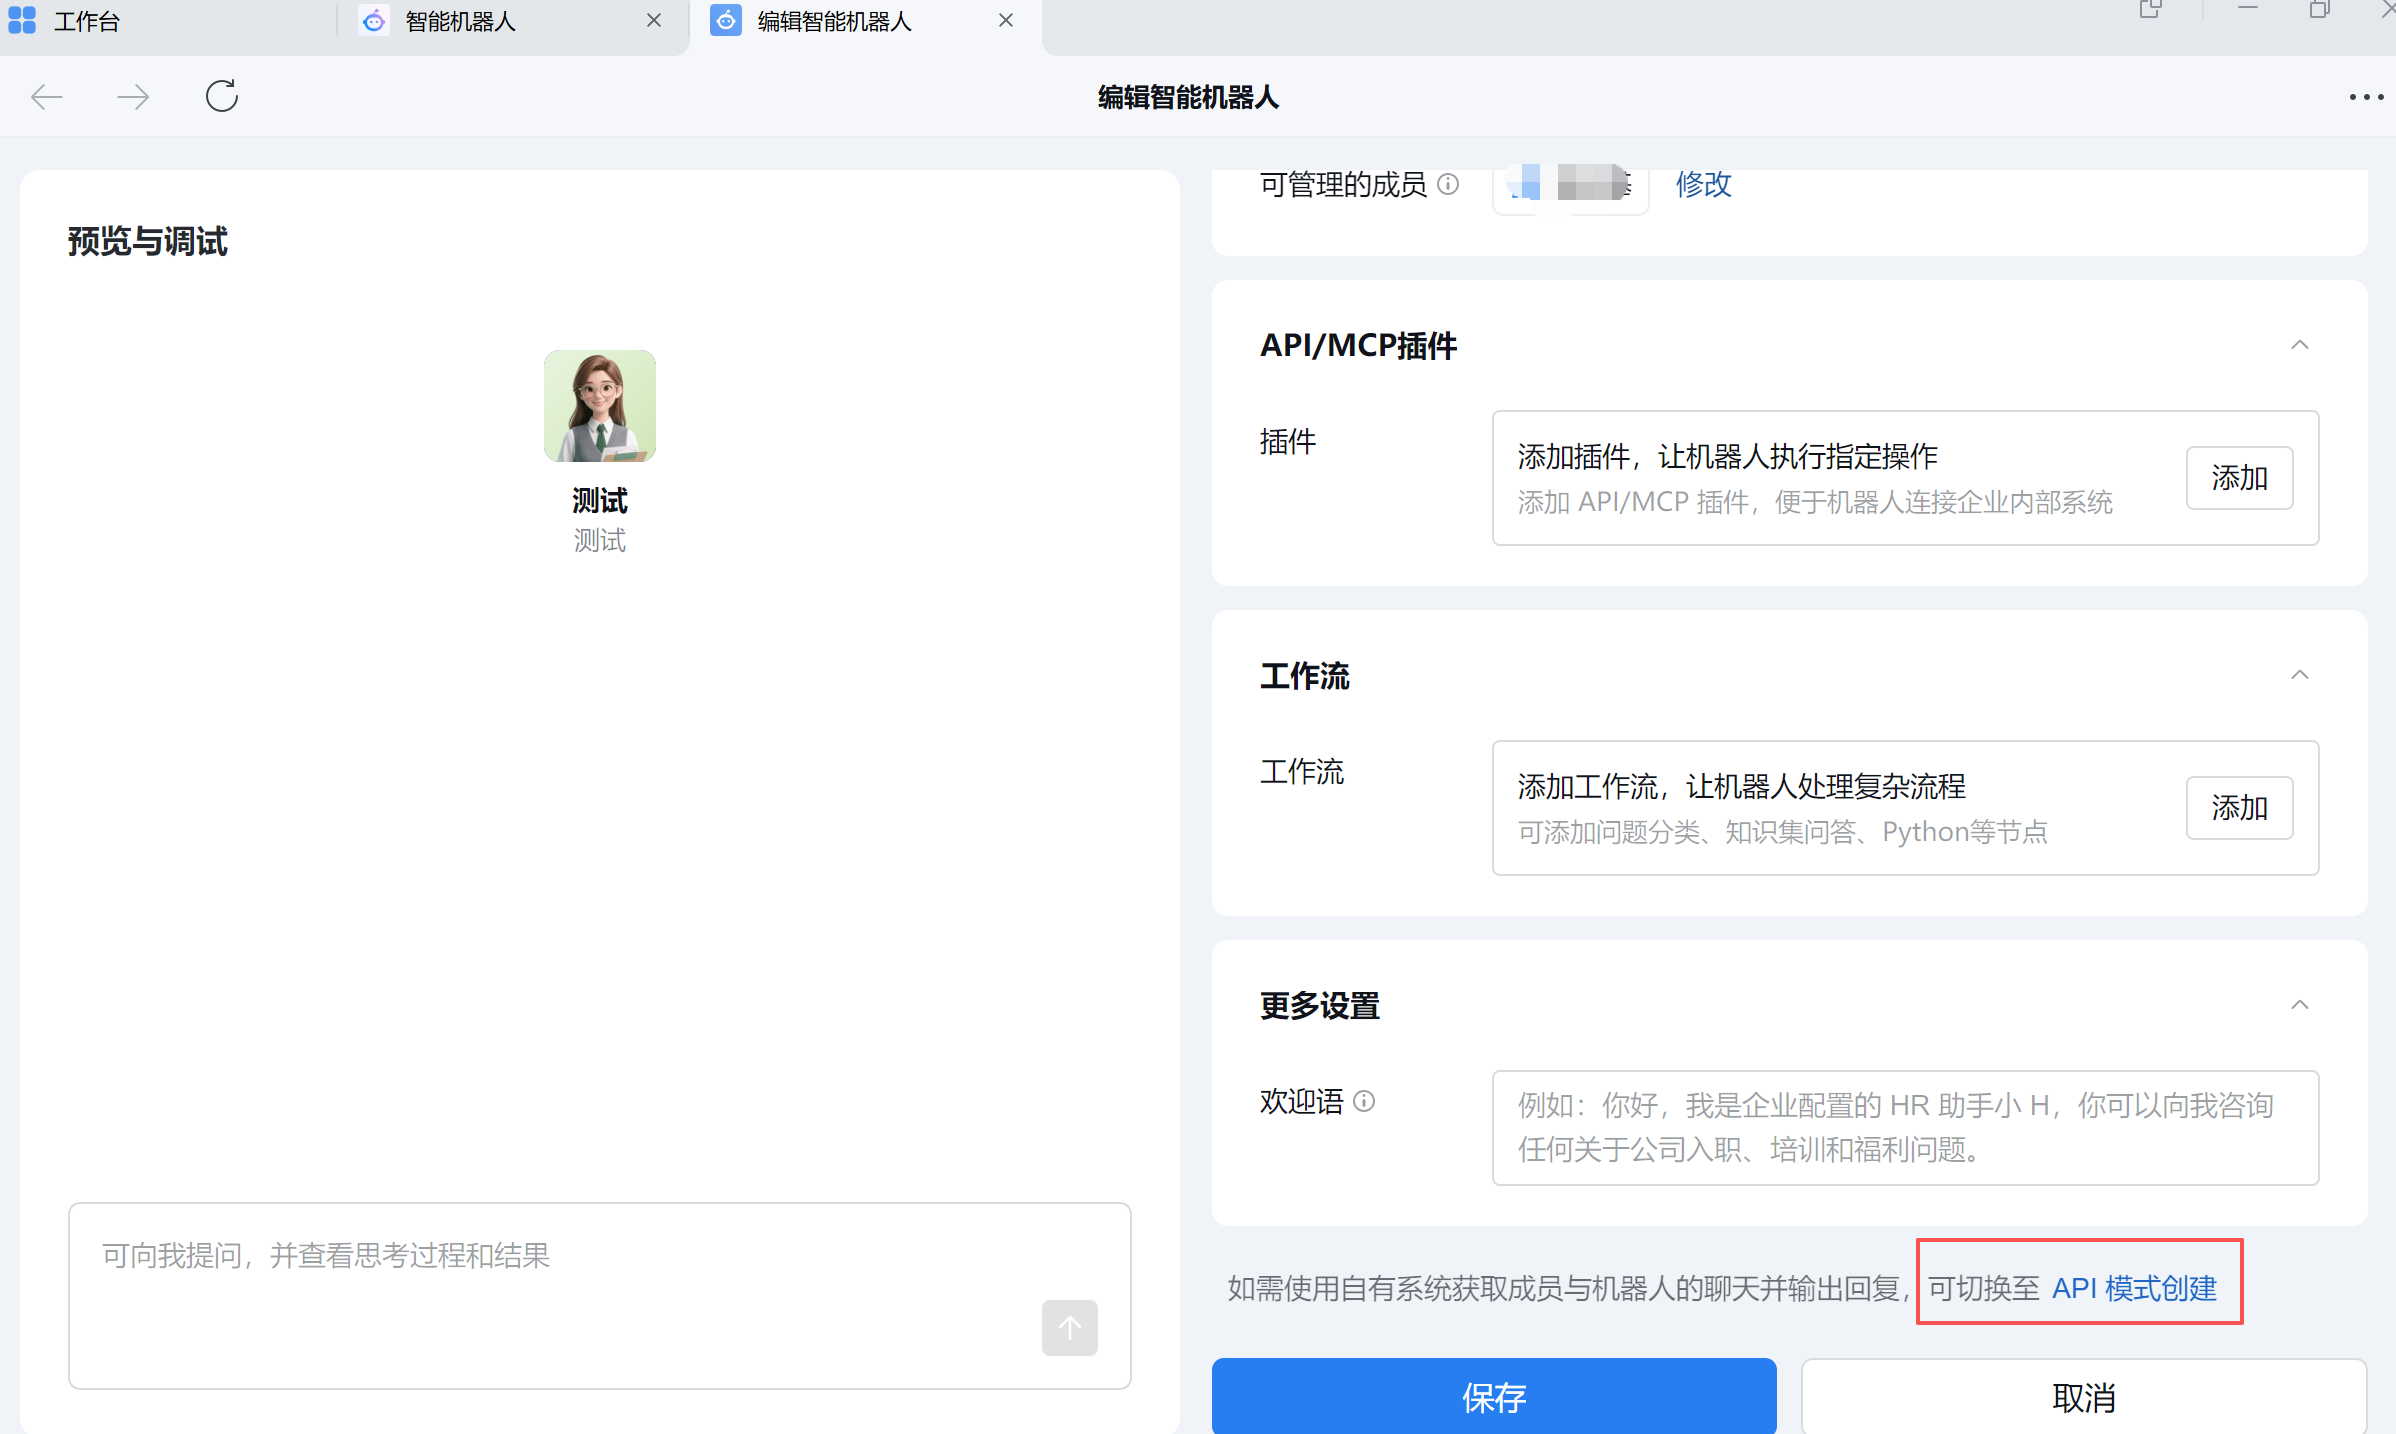
Task: Click text 可添加问题分类、知识集问答、Python等节点
Action: tap(1783, 832)
